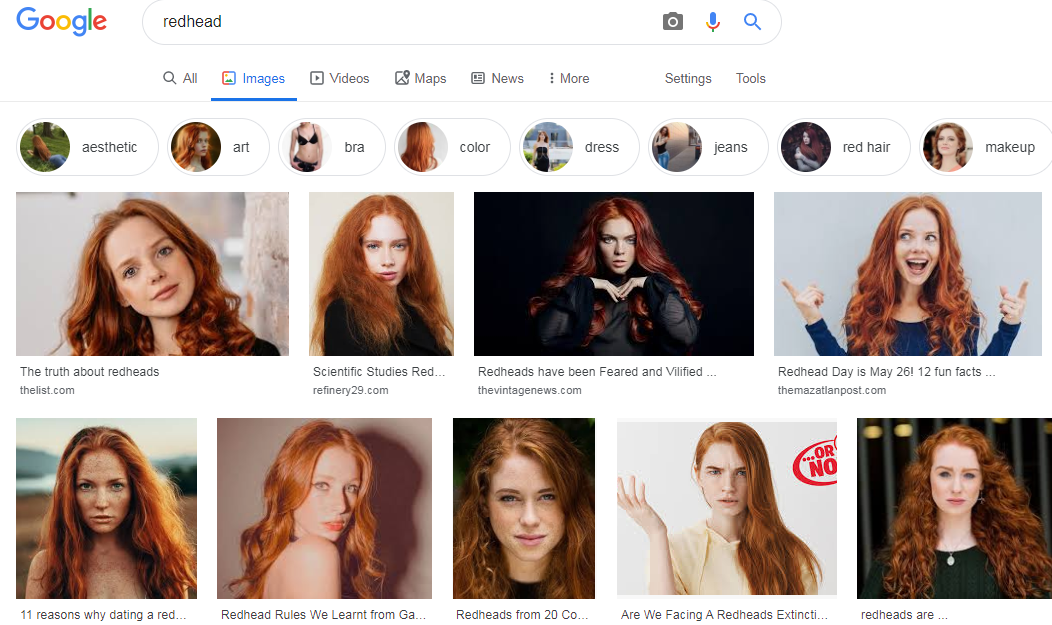Go to the News tab
Image resolution: width=1052 pixels, height=625 pixels.
(497, 78)
